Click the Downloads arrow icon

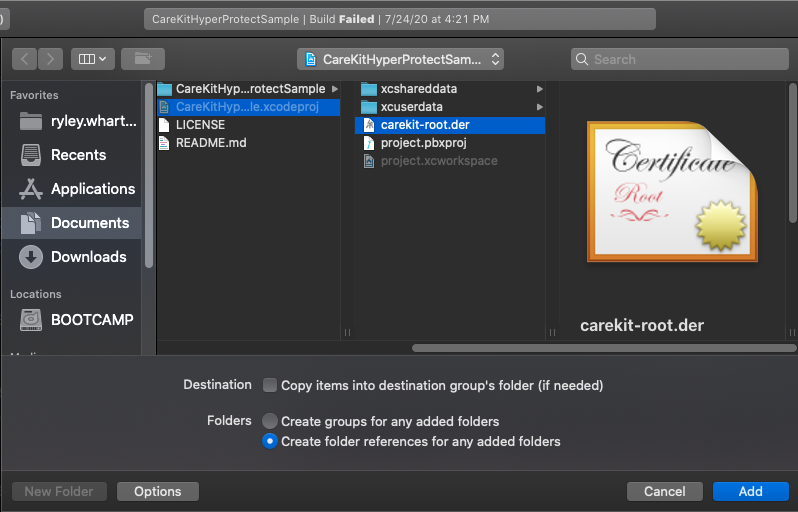point(31,257)
